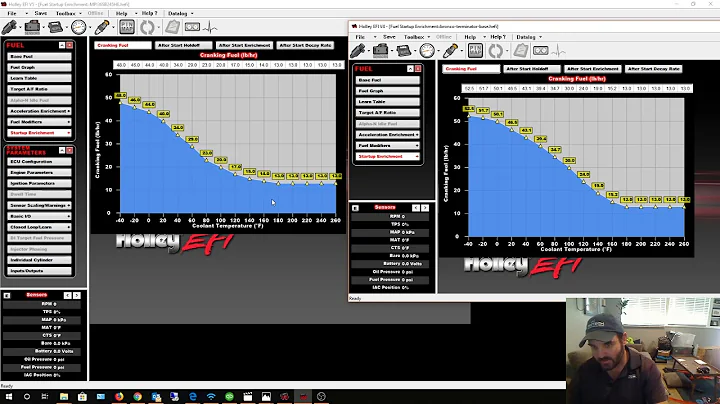Select After Start Holdoff tab, left window

[184, 45]
